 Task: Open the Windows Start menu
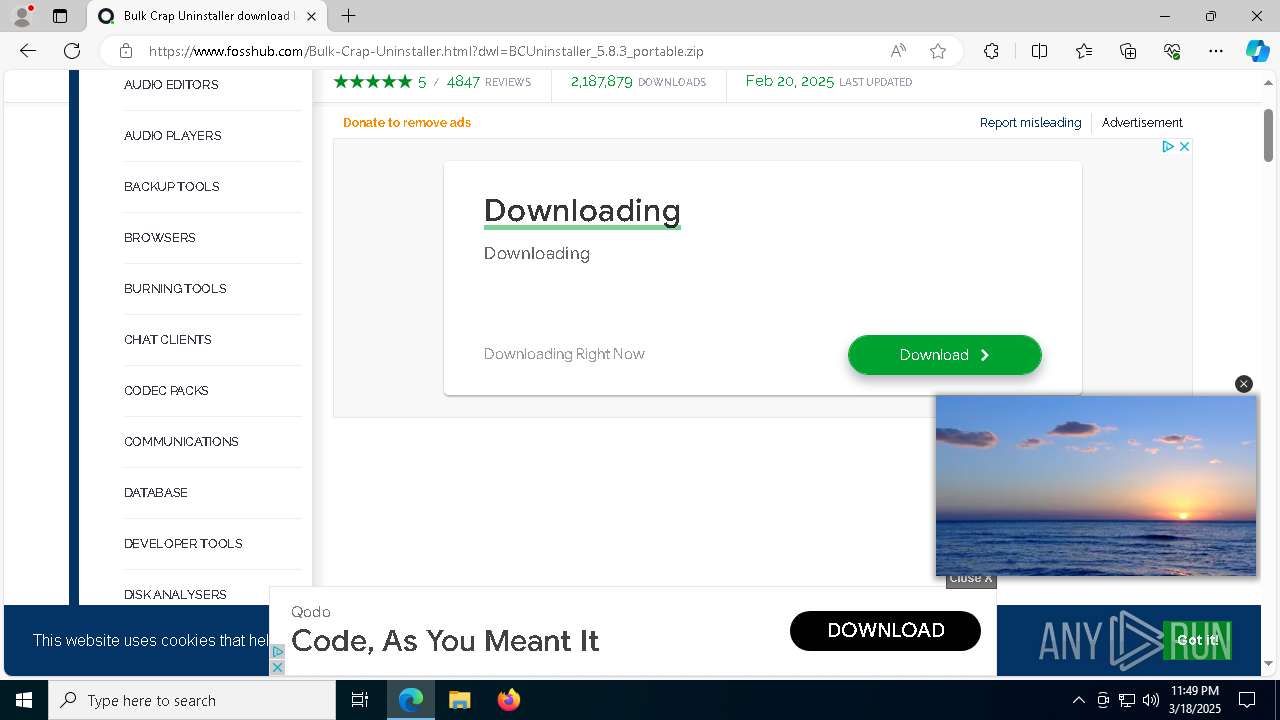pos(24,700)
